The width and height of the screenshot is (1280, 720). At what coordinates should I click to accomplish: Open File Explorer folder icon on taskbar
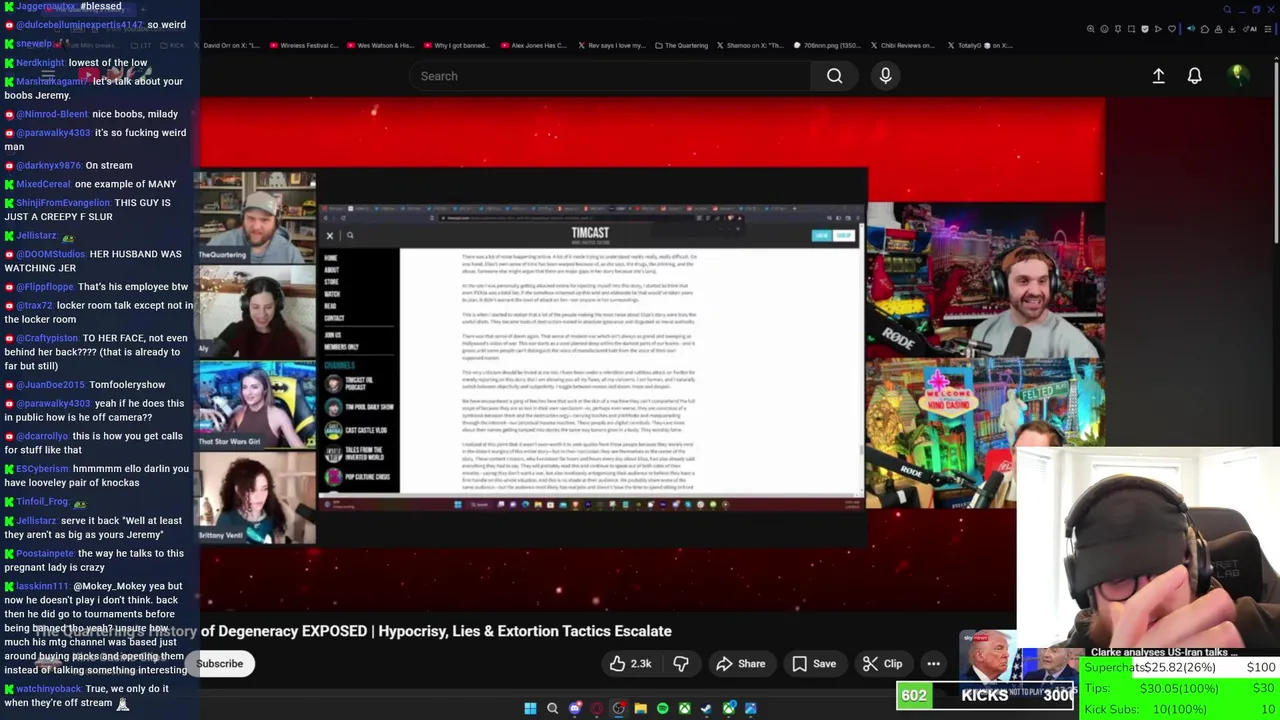click(640, 709)
